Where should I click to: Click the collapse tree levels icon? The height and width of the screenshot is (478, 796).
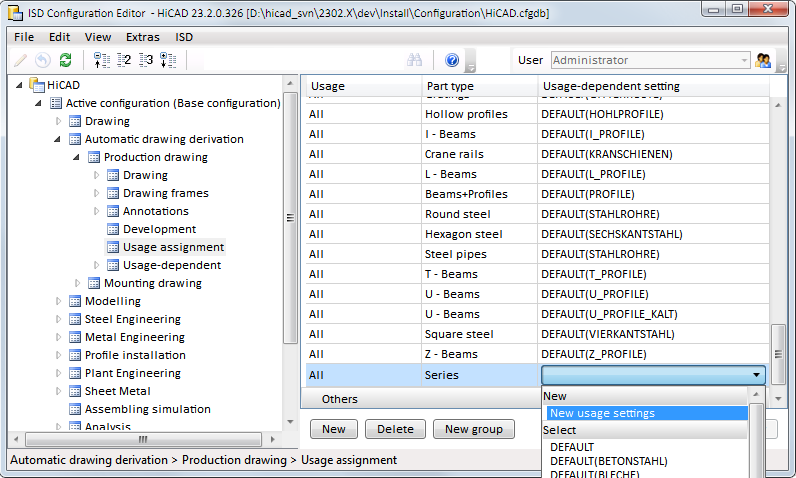tap(102, 60)
